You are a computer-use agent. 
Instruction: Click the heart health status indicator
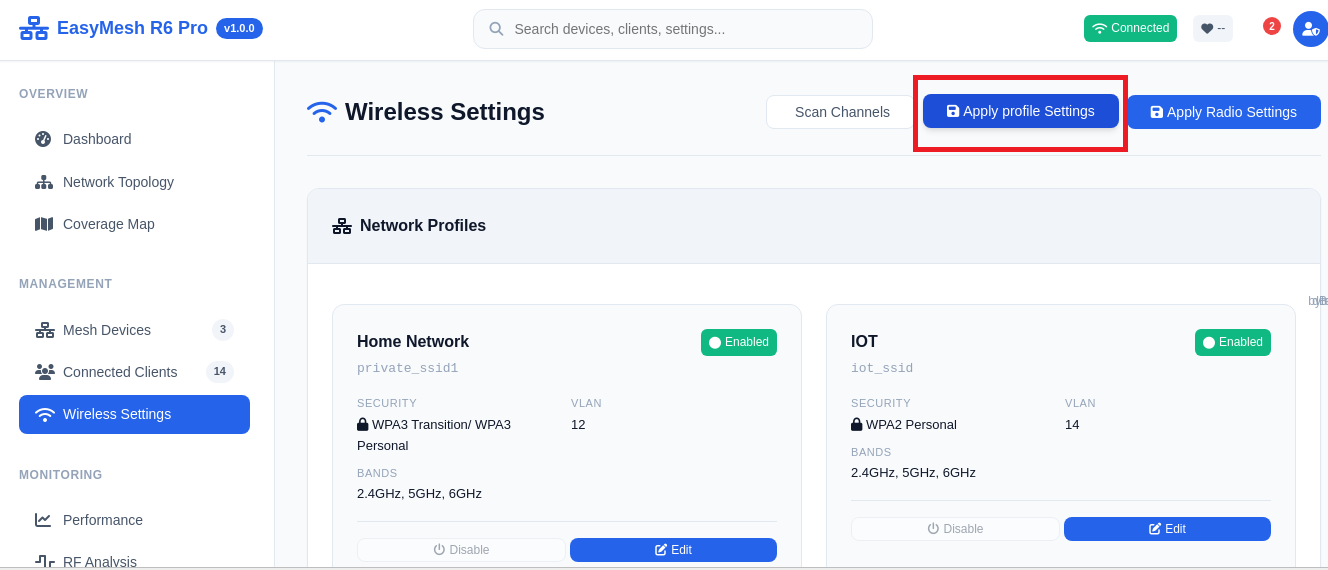coord(1213,28)
